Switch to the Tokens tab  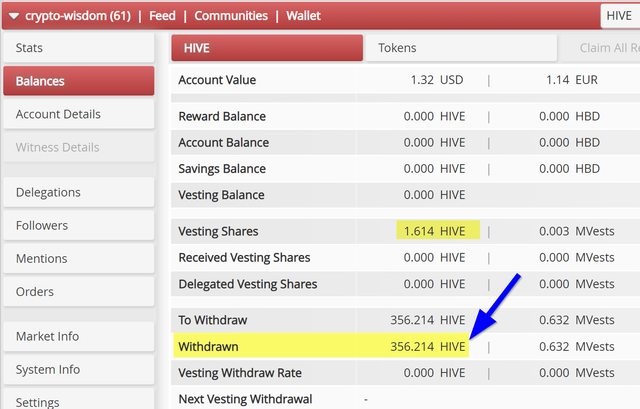[x=461, y=48]
